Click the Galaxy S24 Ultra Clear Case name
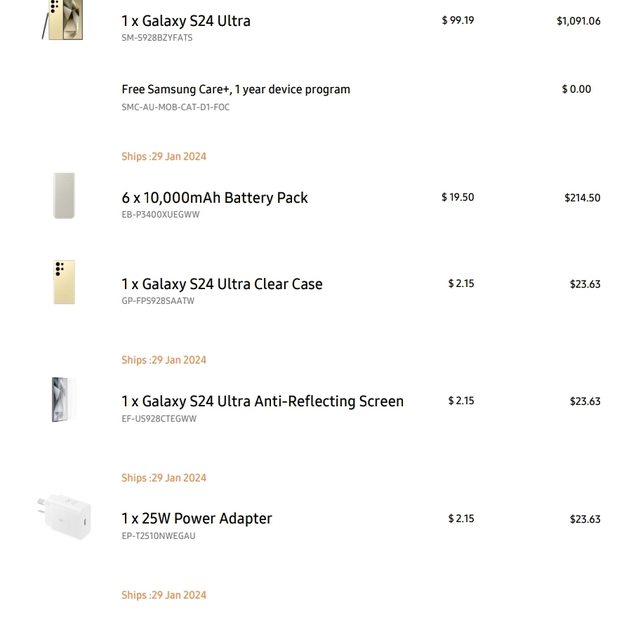Image resolution: width=636 pixels, height=640 pixels. (222, 284)
